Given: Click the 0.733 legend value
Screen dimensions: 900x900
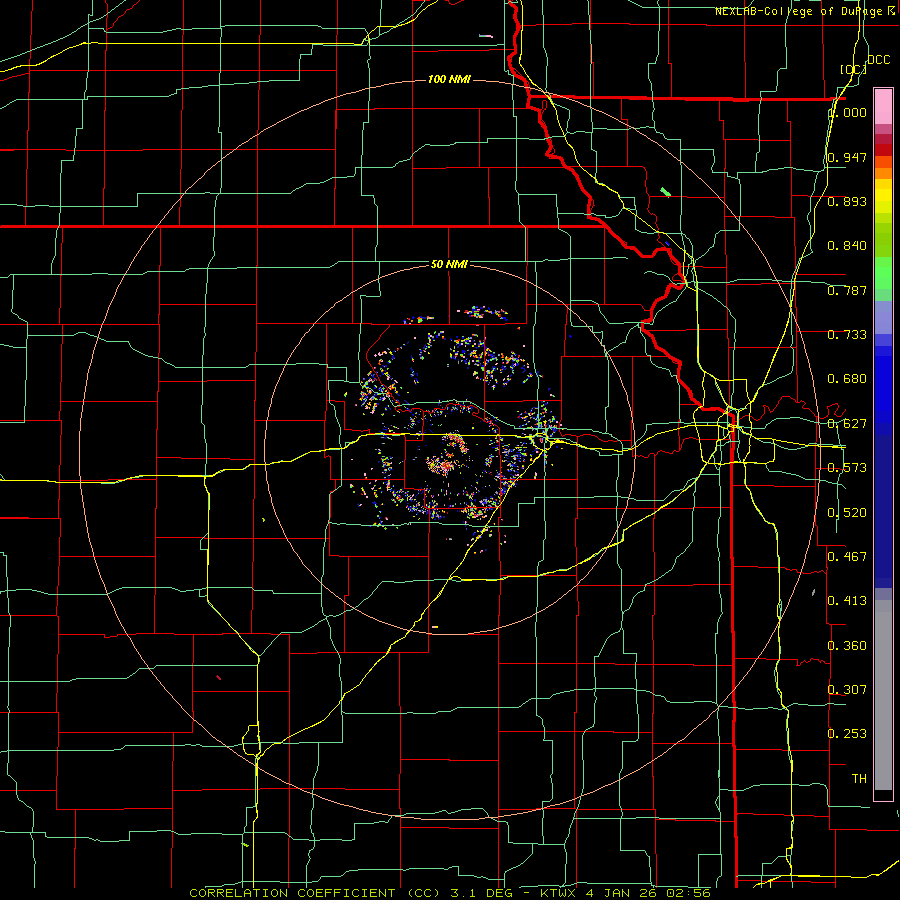Looking at the screenshot, I should [847, 335].
